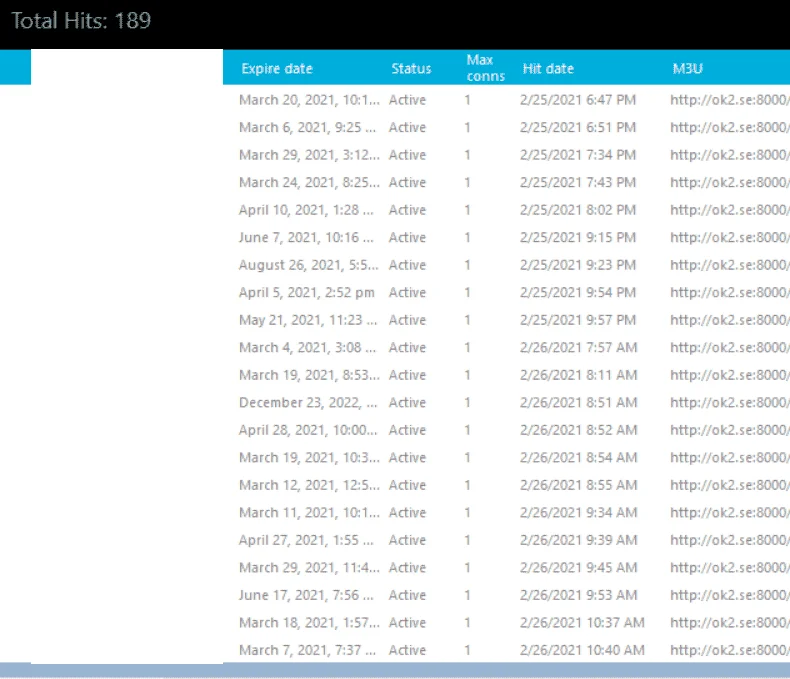
Task: Click hit date 2/25/2021 9:57 PM
Action: pyautogui.click(x=578, y=320)
